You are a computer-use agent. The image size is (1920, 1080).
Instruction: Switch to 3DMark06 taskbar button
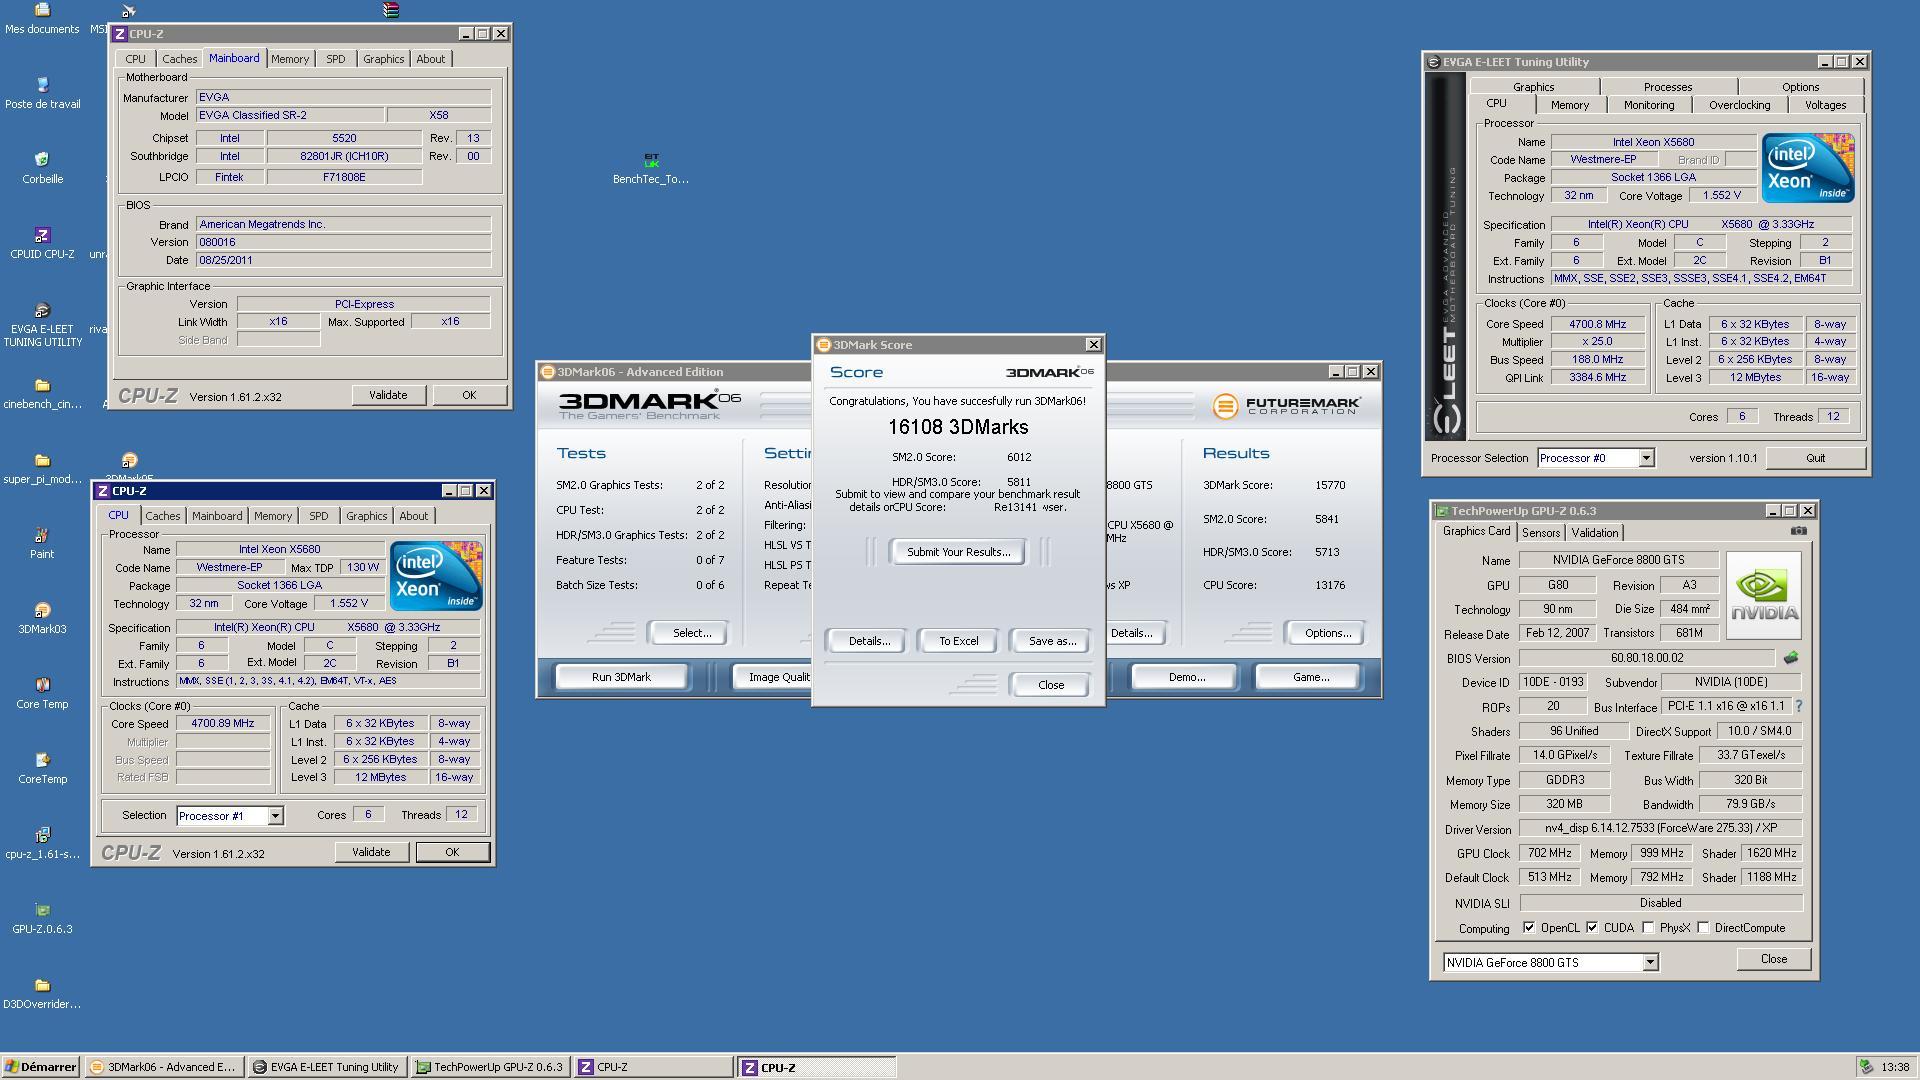(x=163, y=1067)
